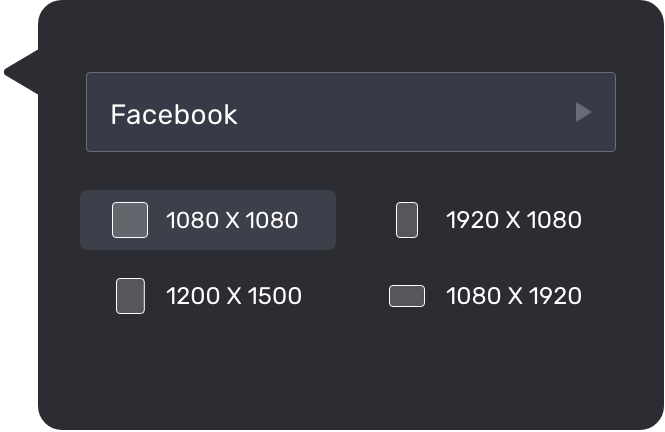Image resolution: width=665 pixels, height=432 pixels.
Task: Click the landscape icon beside 1080 X 1920
Action: tap(406, 296)
